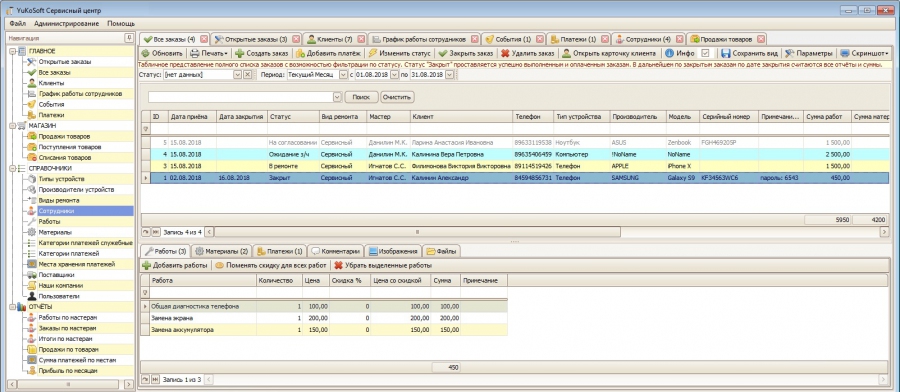The width and height of the screenshot is (900, 392).
Task: Close the Платежи (1) tab
Action: (606, 40)
